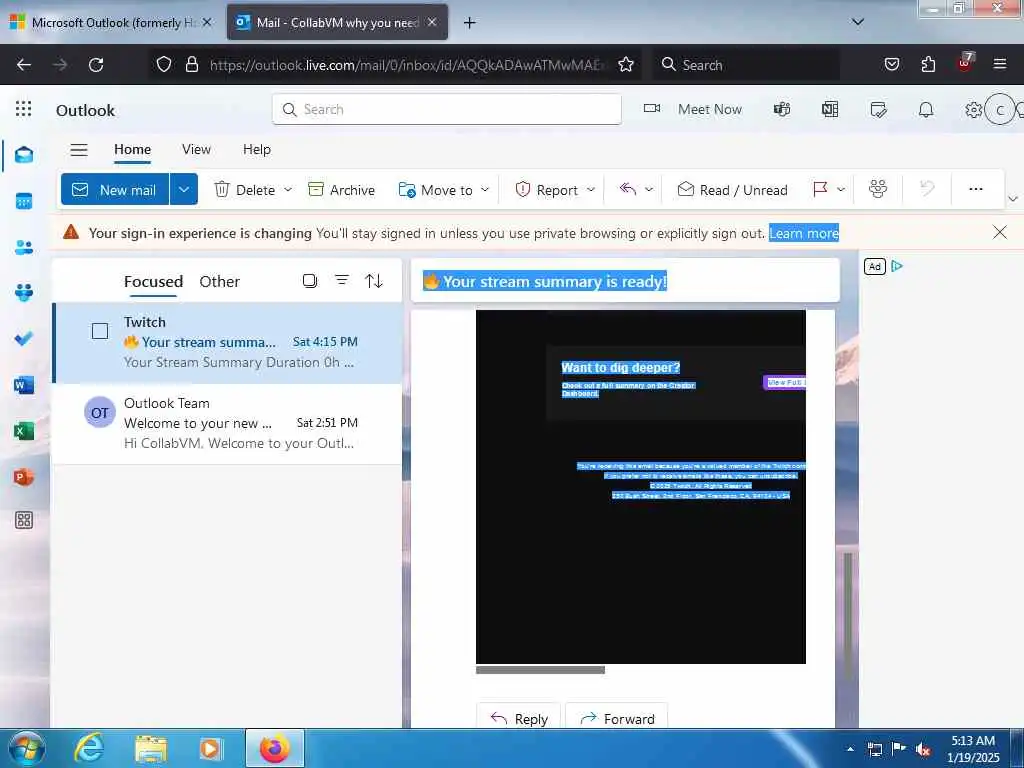This screenshot has height=768, width=1024.
Task: Open the Learn more link
Action: (803, 233)
